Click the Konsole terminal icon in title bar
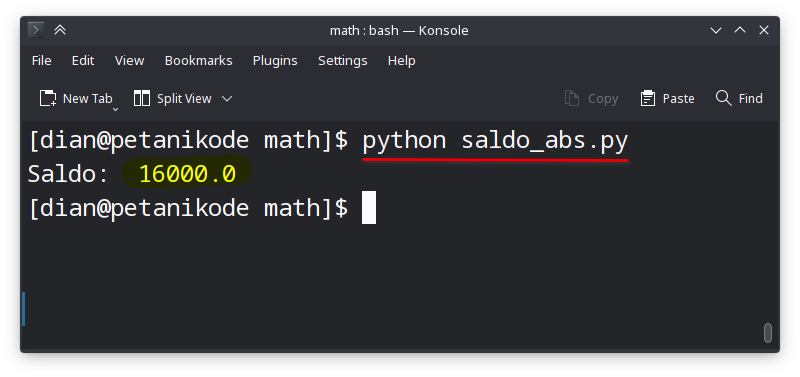Image resolution: width=800 pixels, height=377 pixels. pos(36,30)
